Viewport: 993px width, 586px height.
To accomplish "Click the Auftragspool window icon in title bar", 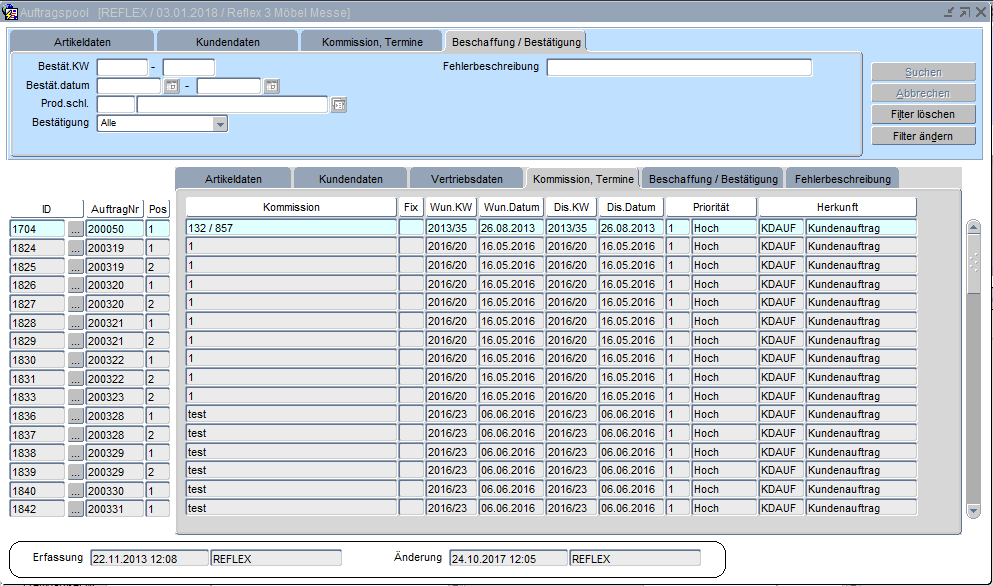I will tap(11, 11).
